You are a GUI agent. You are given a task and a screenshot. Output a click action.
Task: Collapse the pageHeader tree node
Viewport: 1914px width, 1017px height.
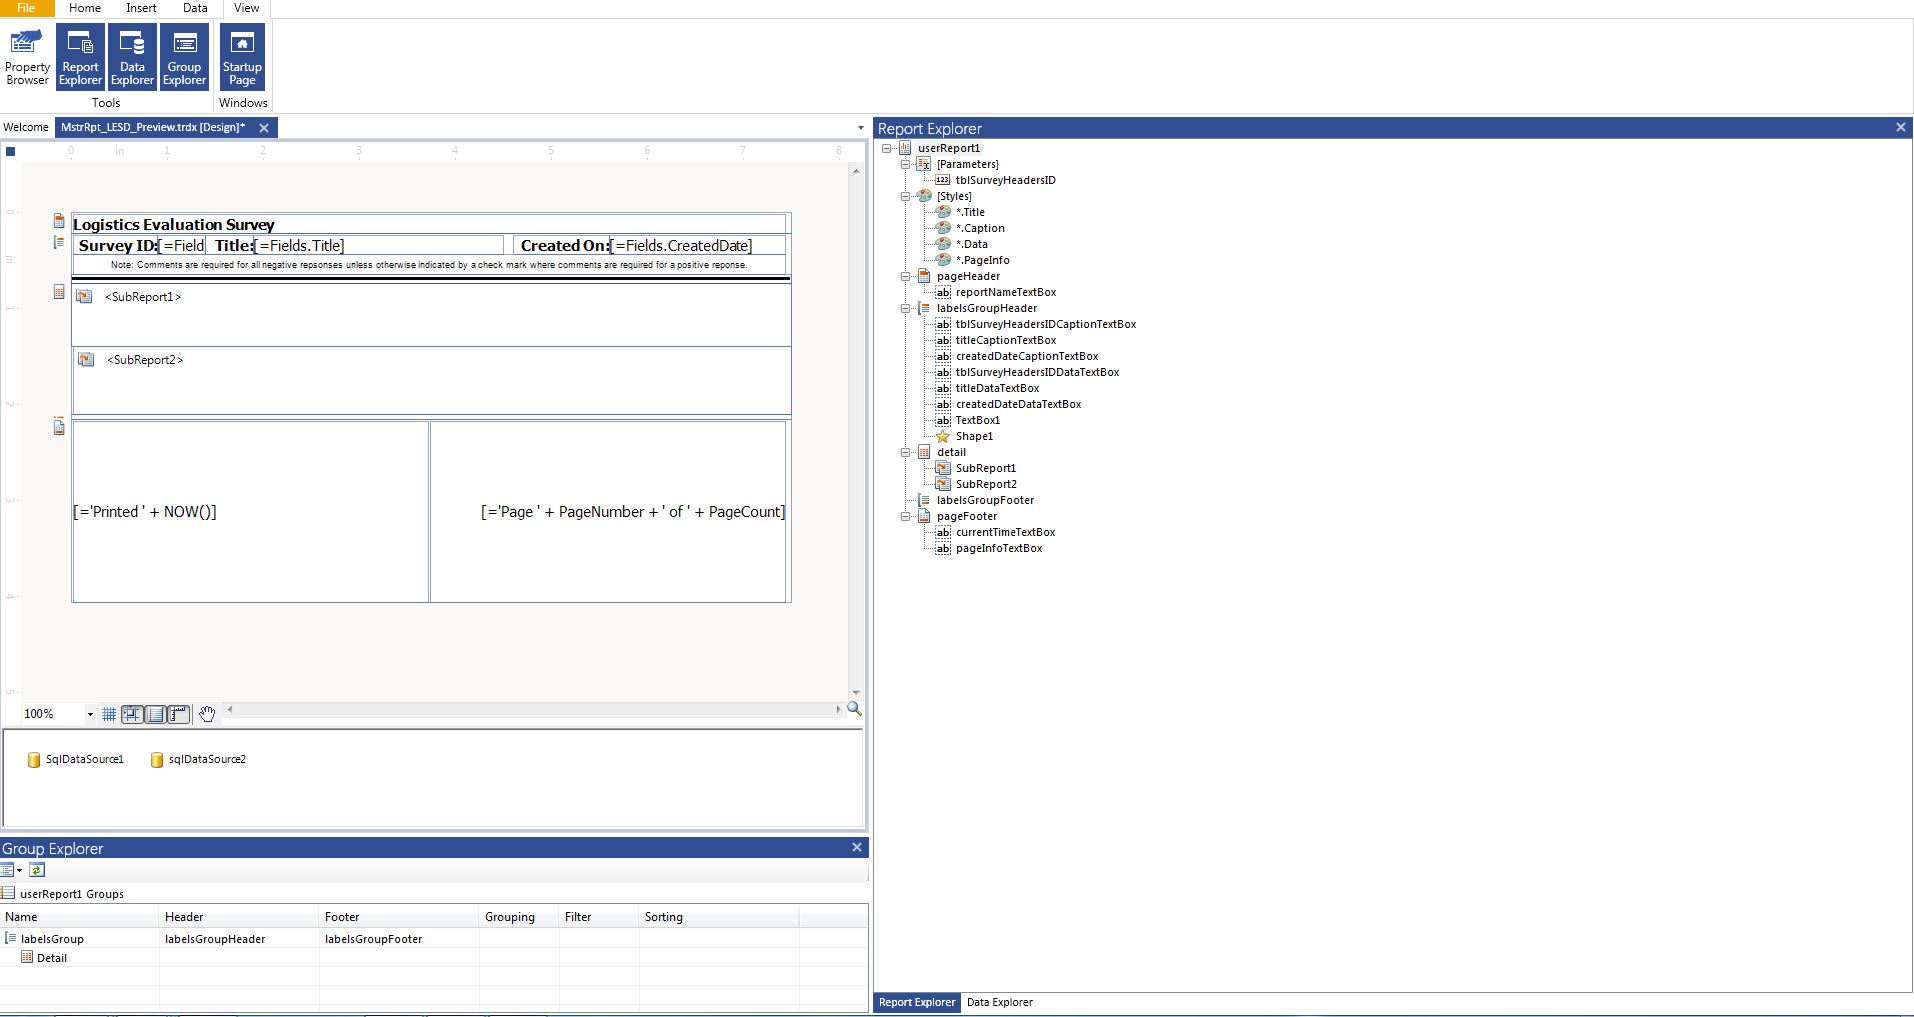click(906, 276)
